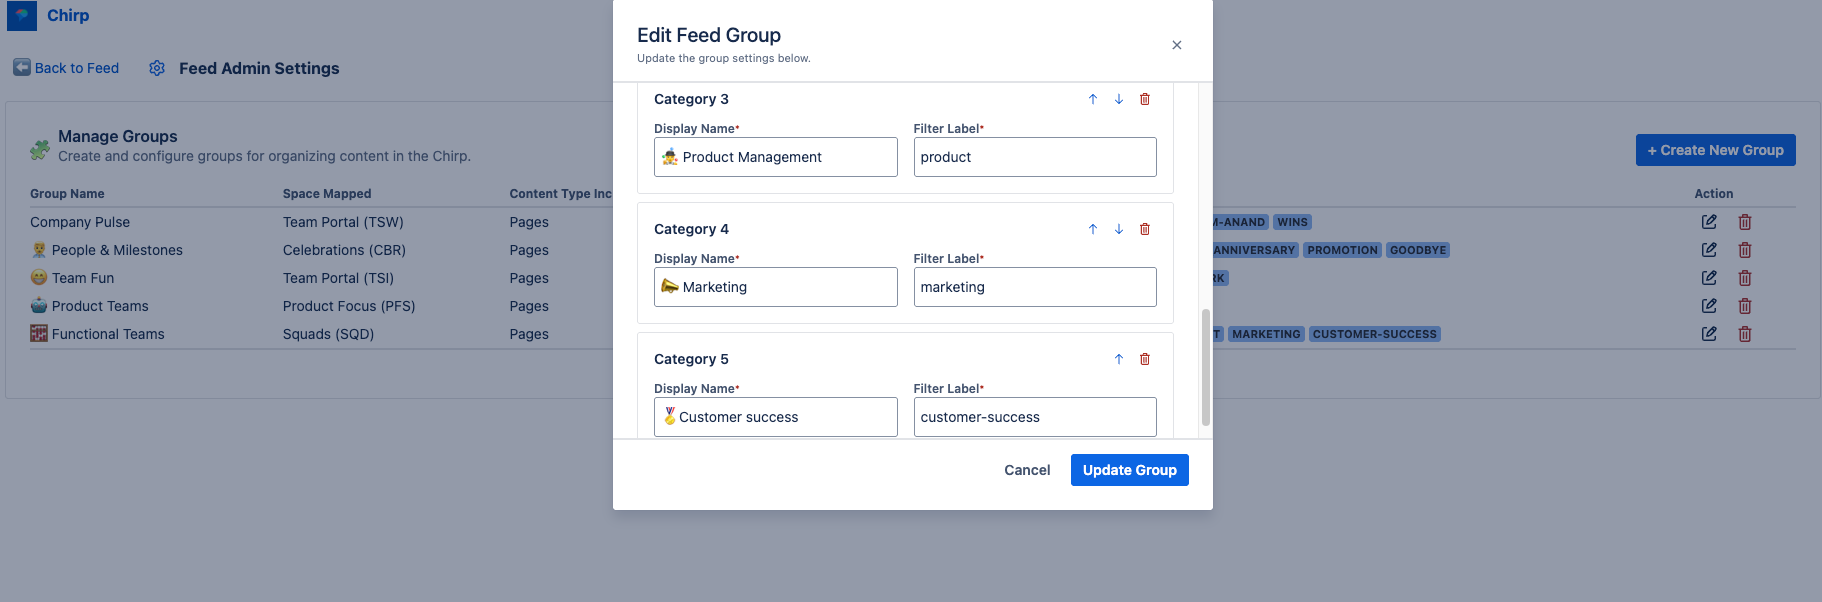Click the Chirp logo icon
The width and height of the screenshot is (1822, 602).
(22, 15)
